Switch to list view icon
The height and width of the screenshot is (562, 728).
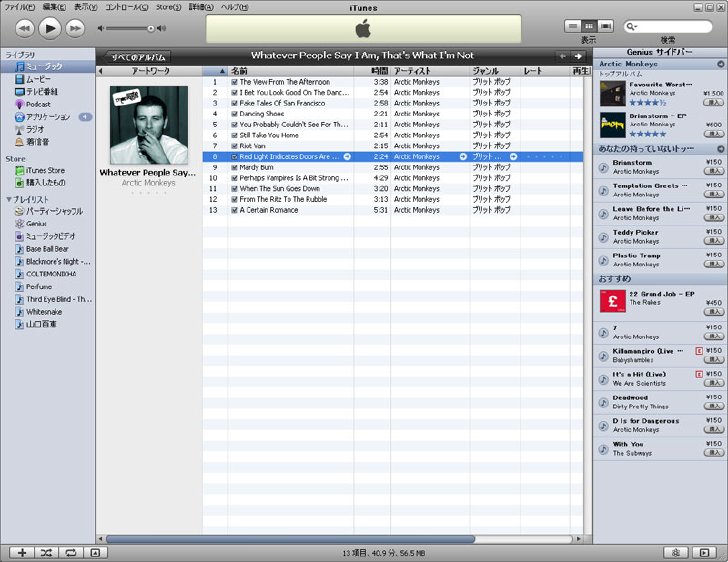tap(573, 26)
